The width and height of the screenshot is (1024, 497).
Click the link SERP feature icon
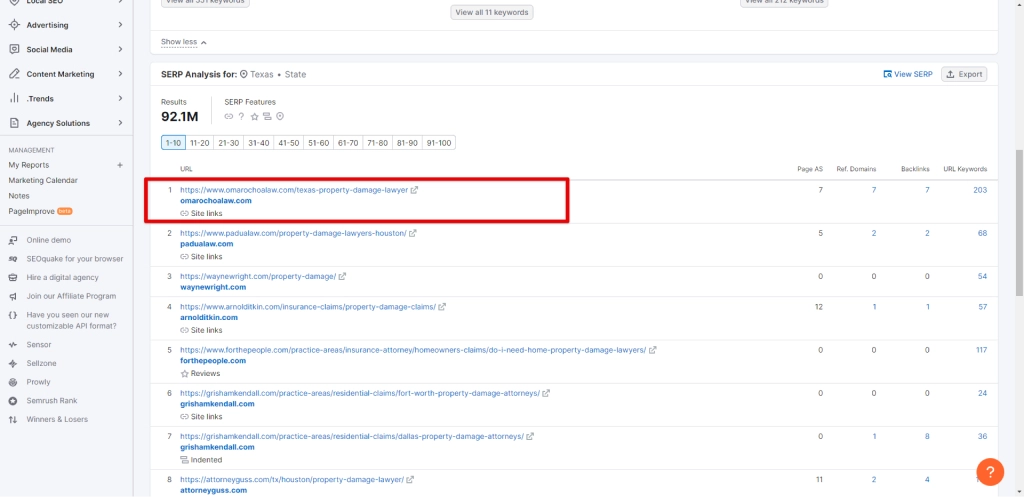pyautogui.click(x=229, y=117)
